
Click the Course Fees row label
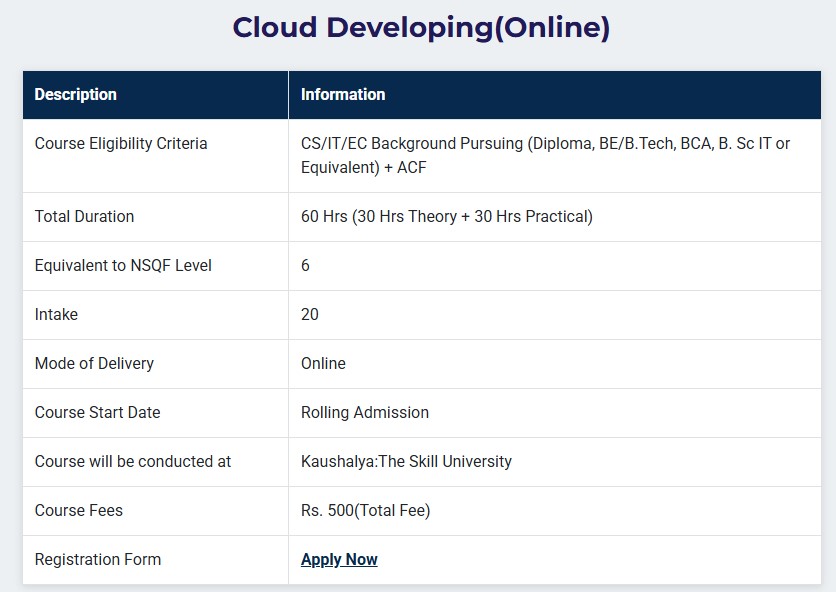(79, 511)
